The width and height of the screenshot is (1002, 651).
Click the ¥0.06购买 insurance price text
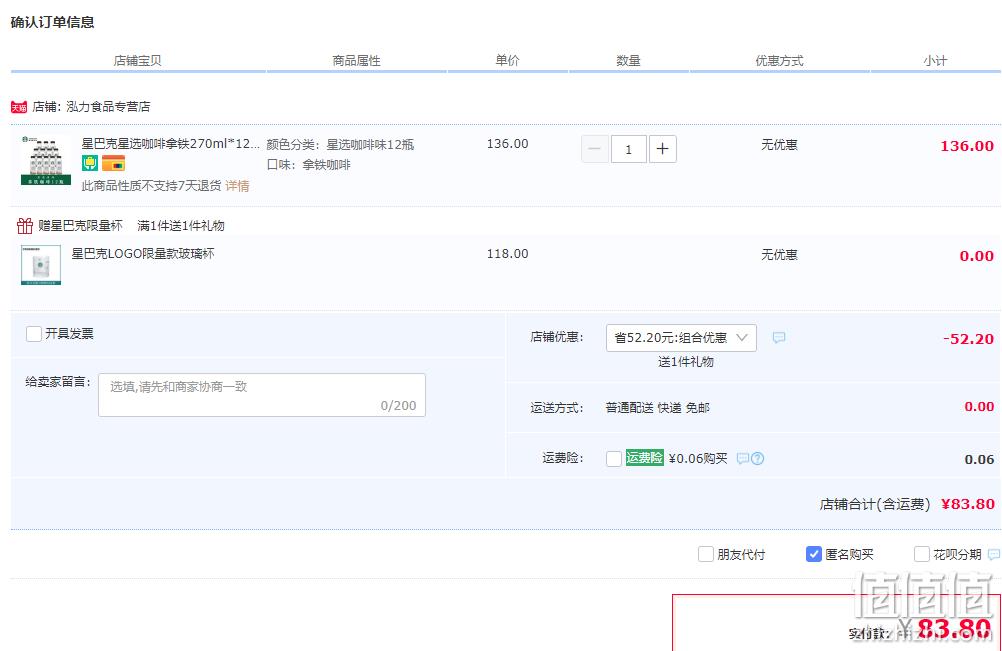(698, 458)
